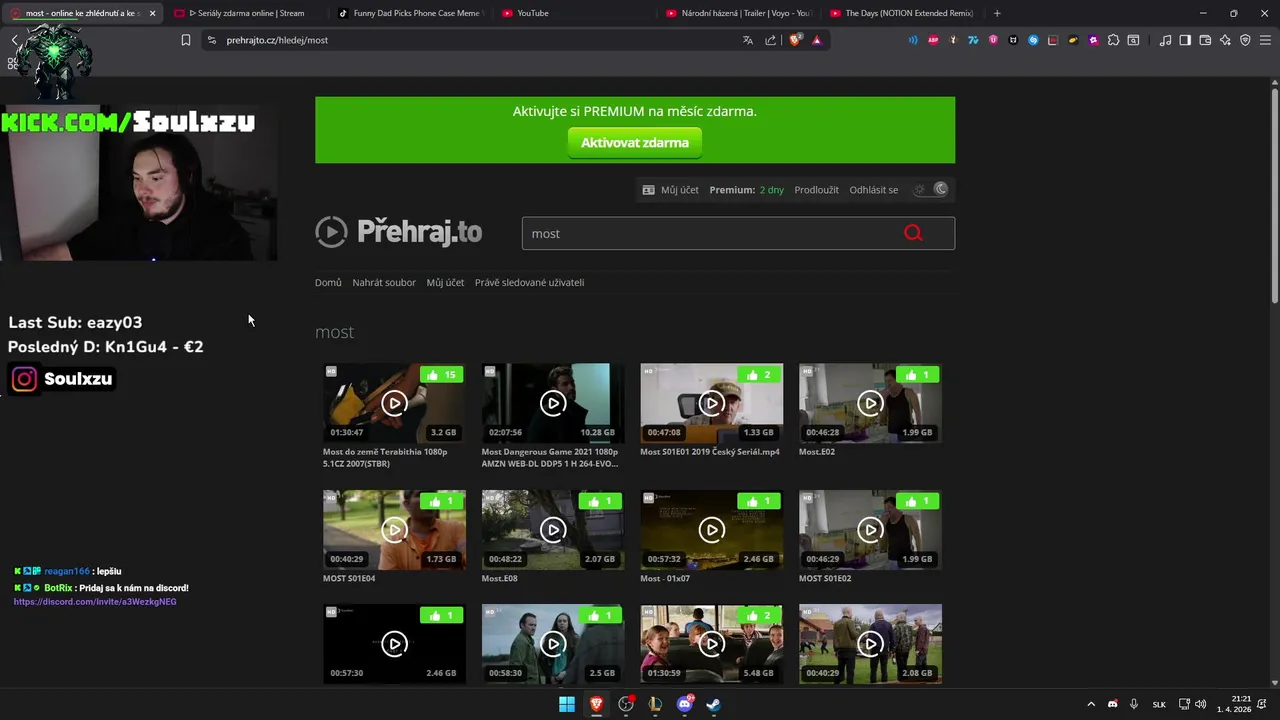The height and width of the screenshot is (720, 1280).
Task: Toggle the dark mode switch
Action: (x=931, y=189)
